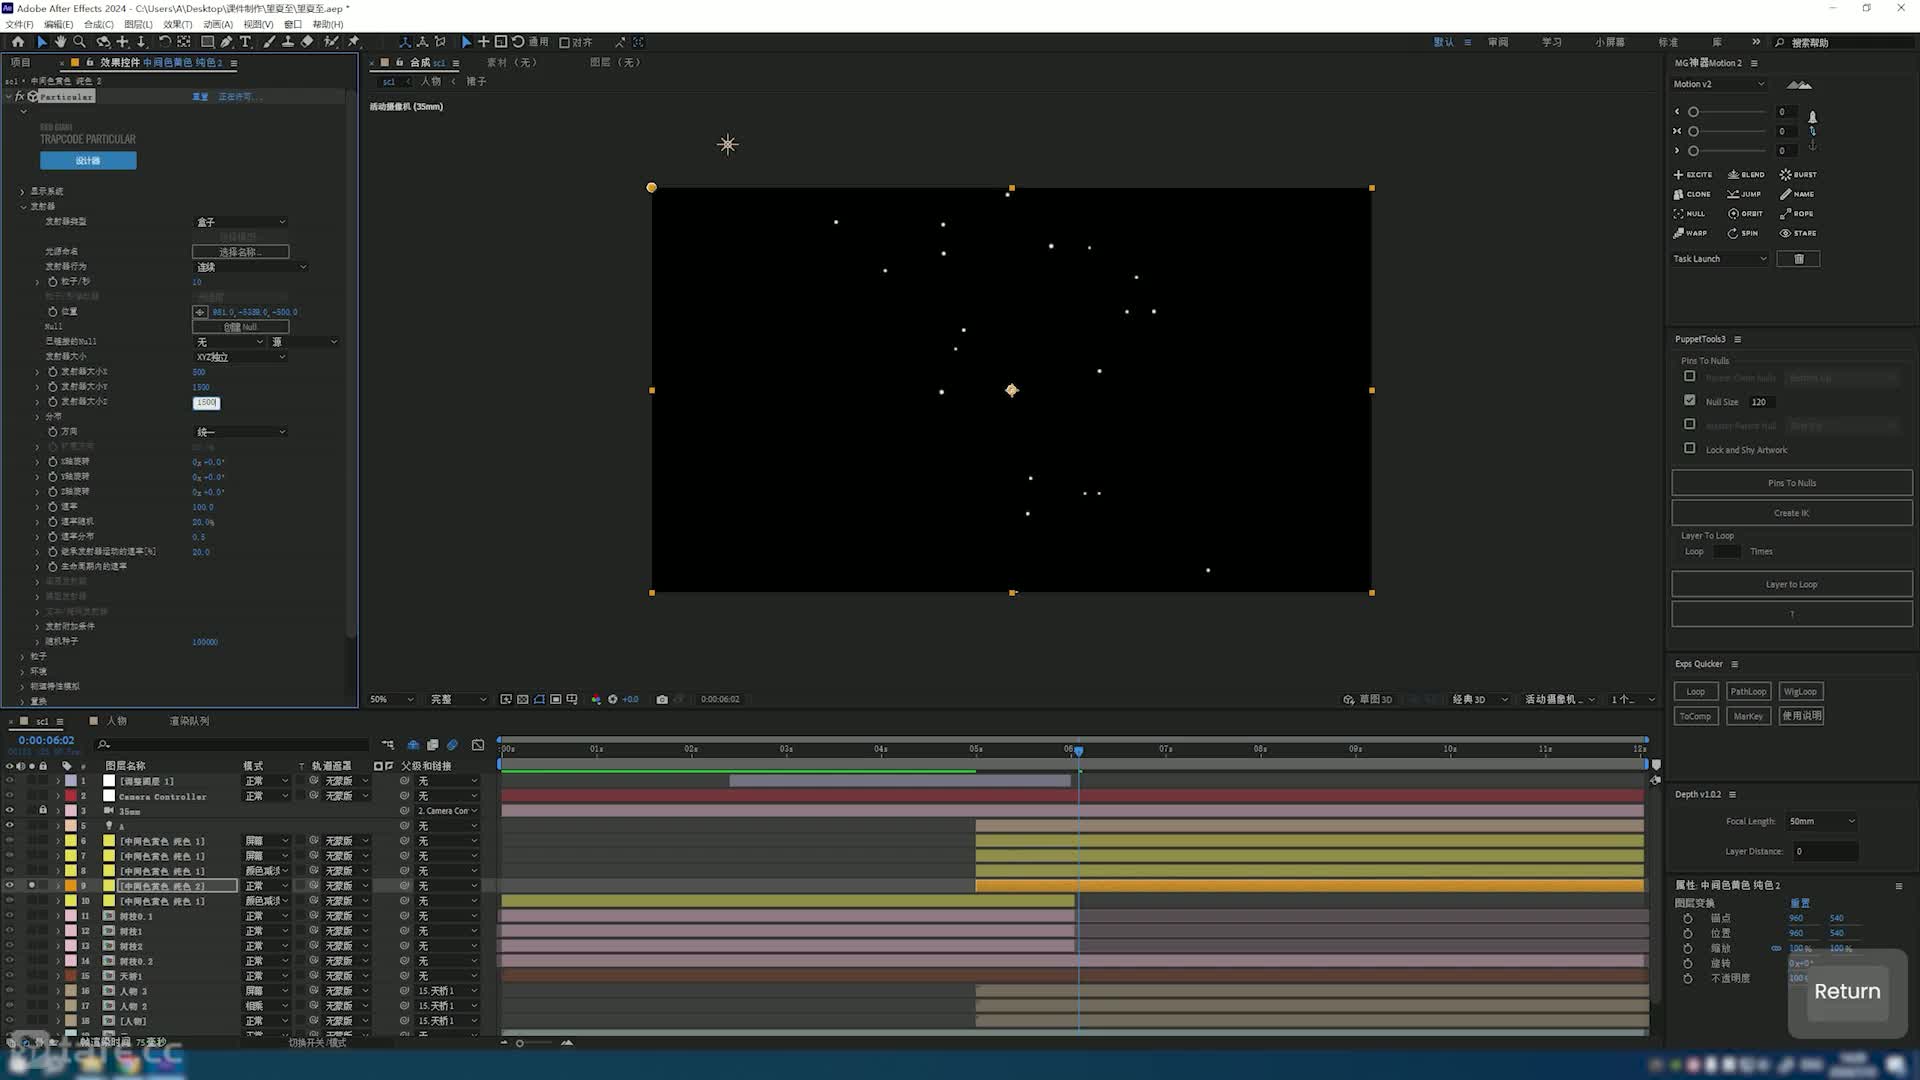Image resolution: width=1920 pixels, height=1080 pixels.
Task: Switch to the 人物 timeline tab
Action: tap(117, 721)
